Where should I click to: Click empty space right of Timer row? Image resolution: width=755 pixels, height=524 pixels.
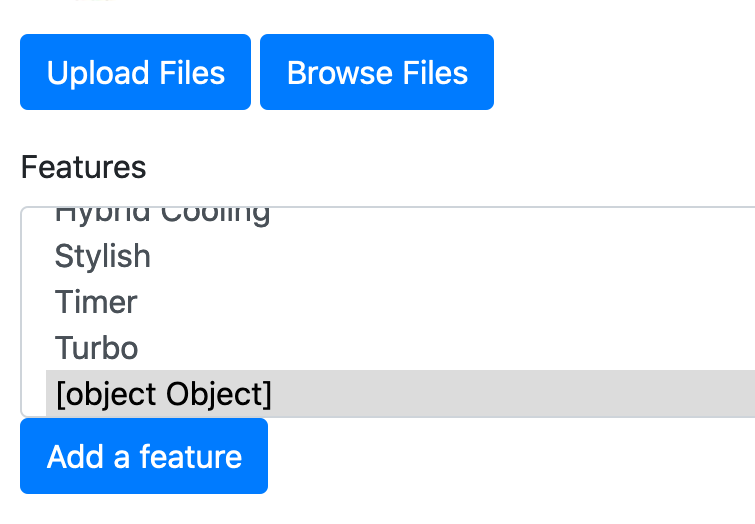tap(447, 301)
